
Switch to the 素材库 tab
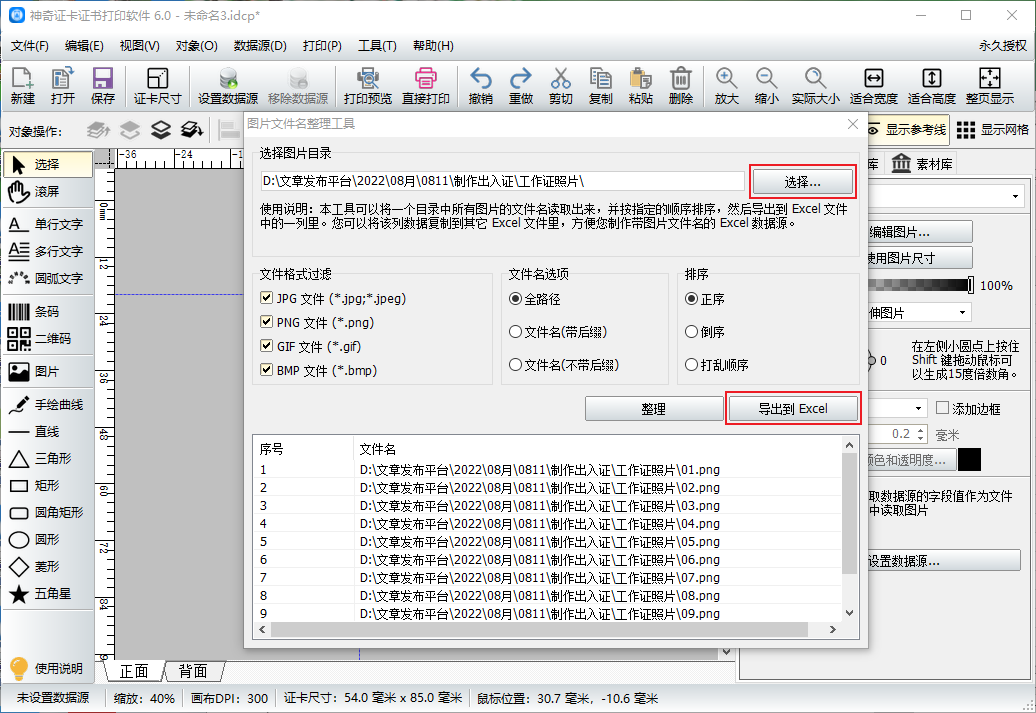922,164
